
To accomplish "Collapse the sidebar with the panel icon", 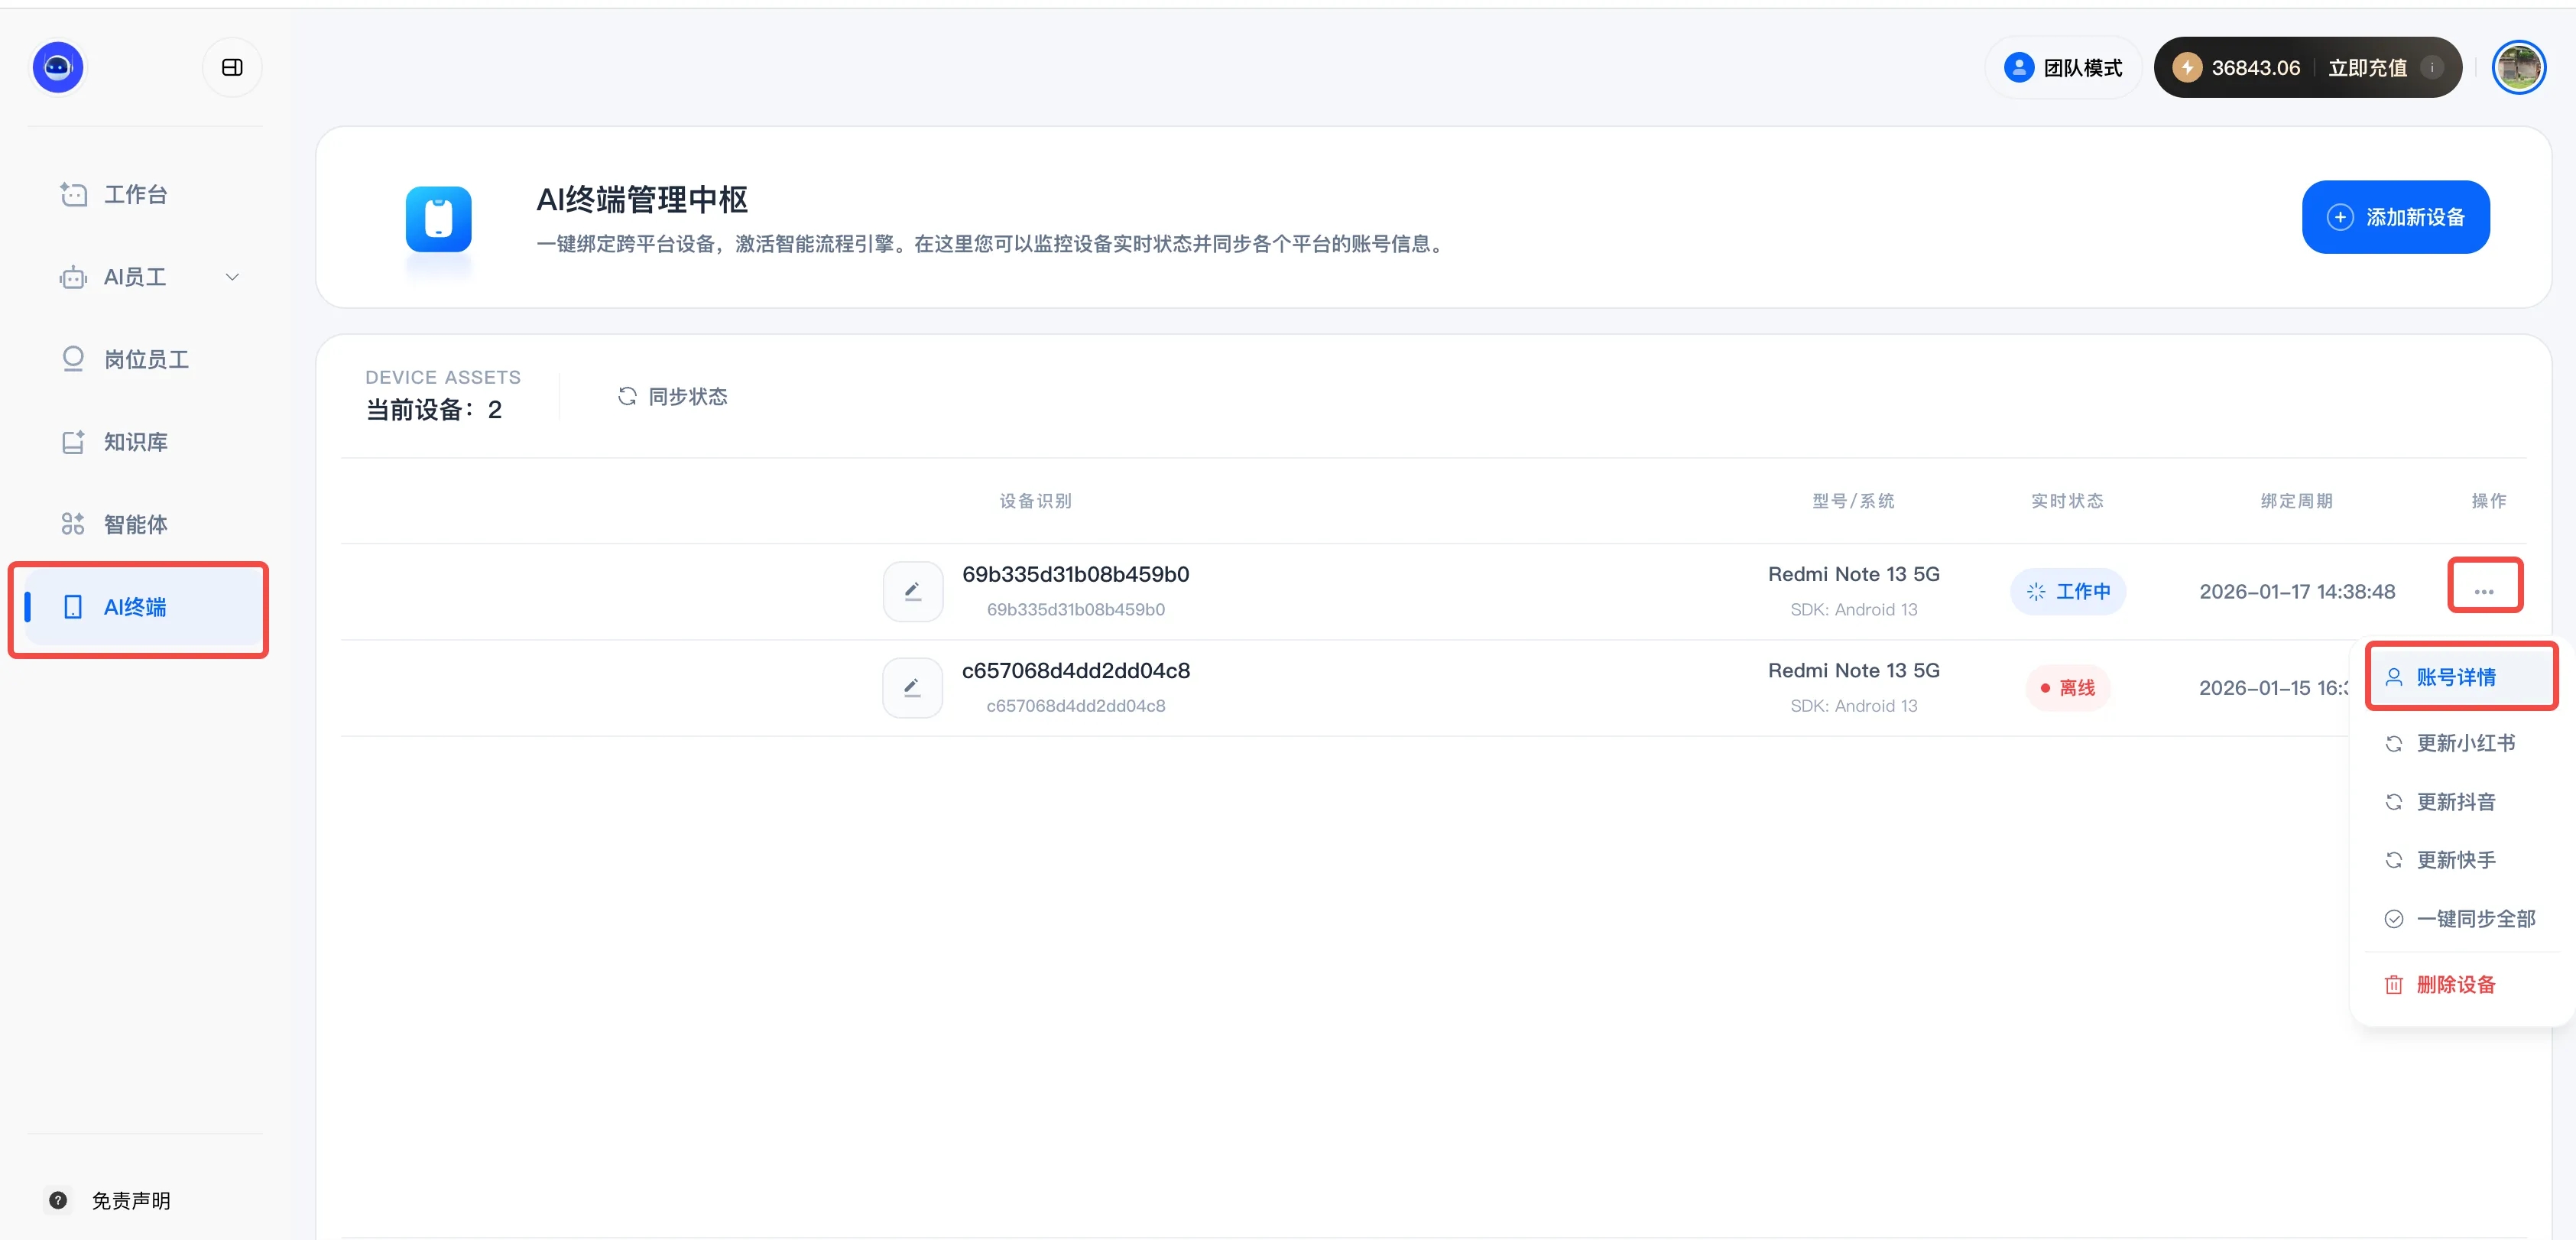I will tap(232, 67).
